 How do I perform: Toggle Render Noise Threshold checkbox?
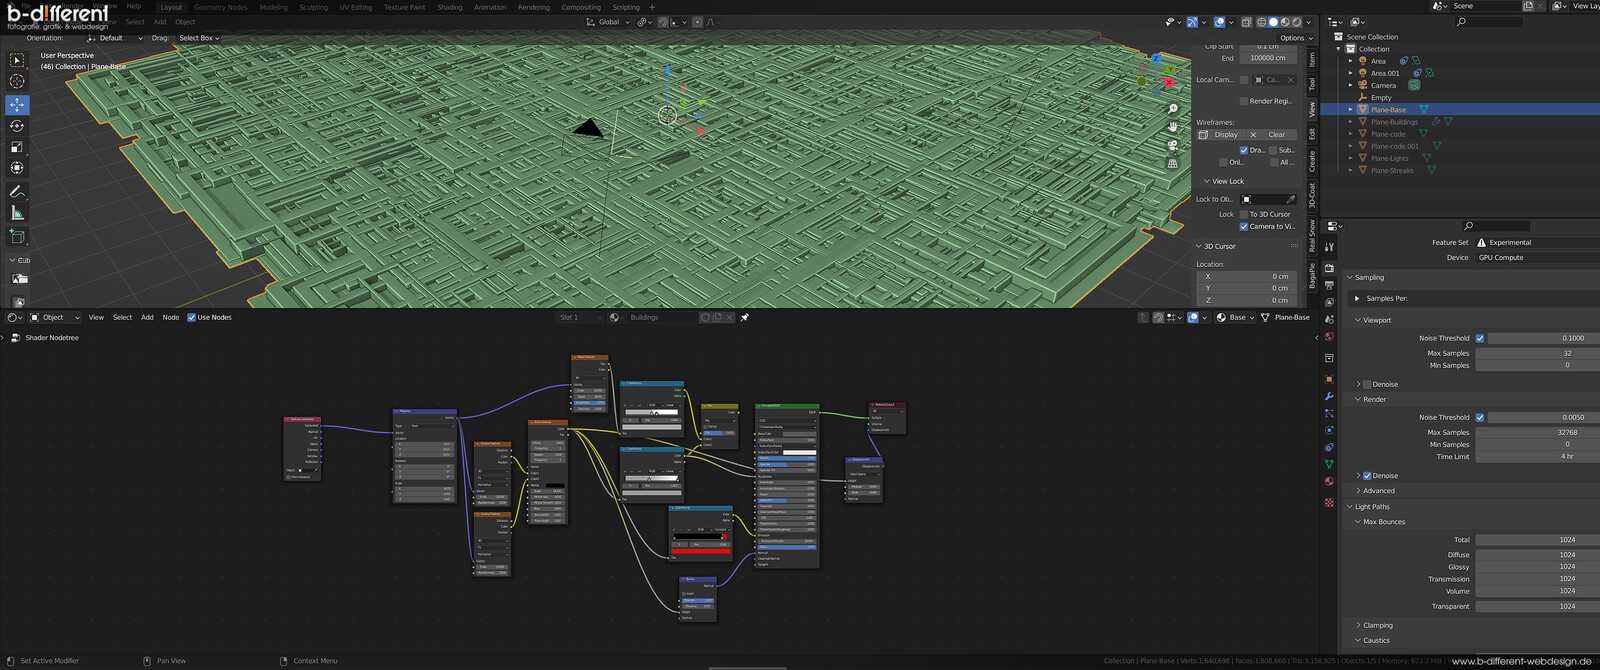click(1480, 417)
